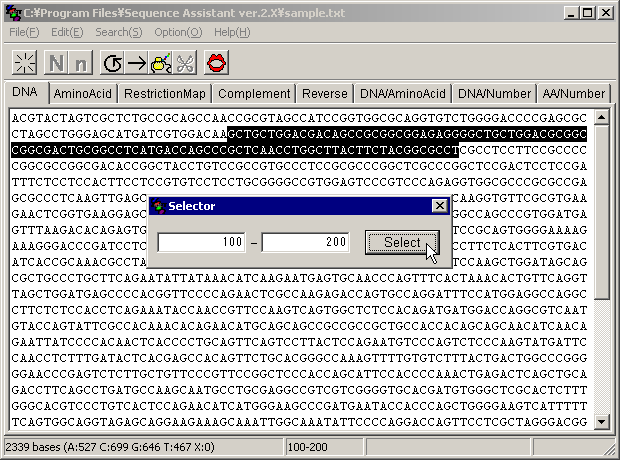
Task: Click the Select button in Selector dialog
Action: click(402, 242)
